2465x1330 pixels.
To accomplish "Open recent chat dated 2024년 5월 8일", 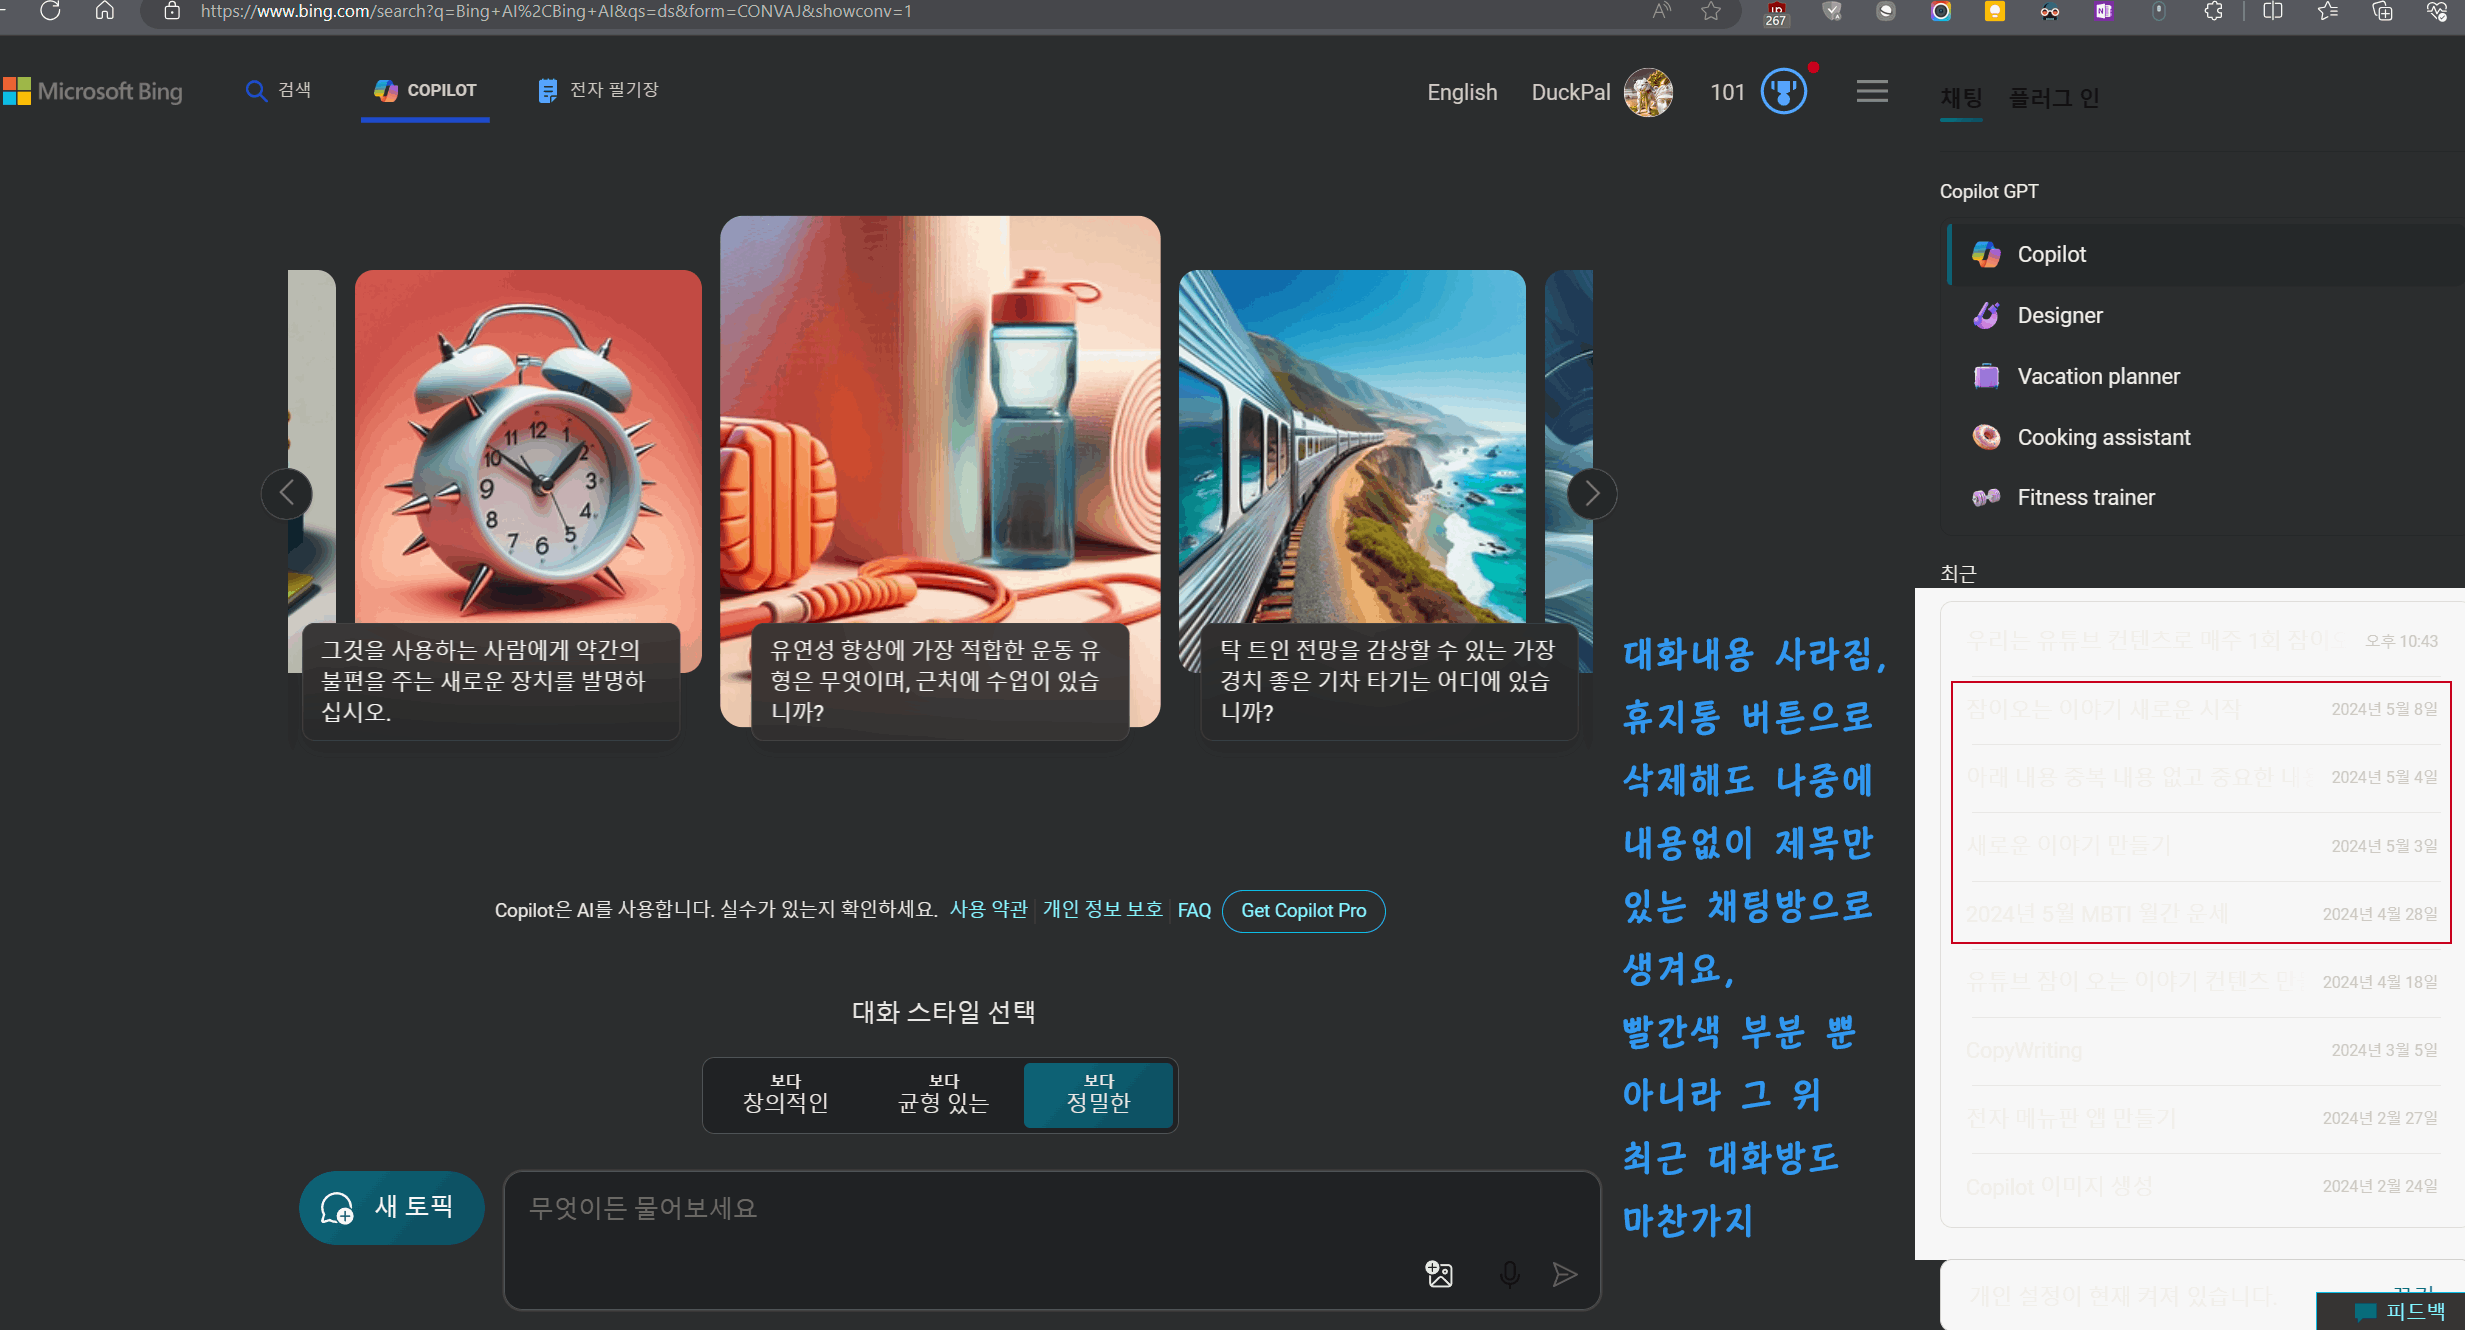I will (x=2202, y=709).
